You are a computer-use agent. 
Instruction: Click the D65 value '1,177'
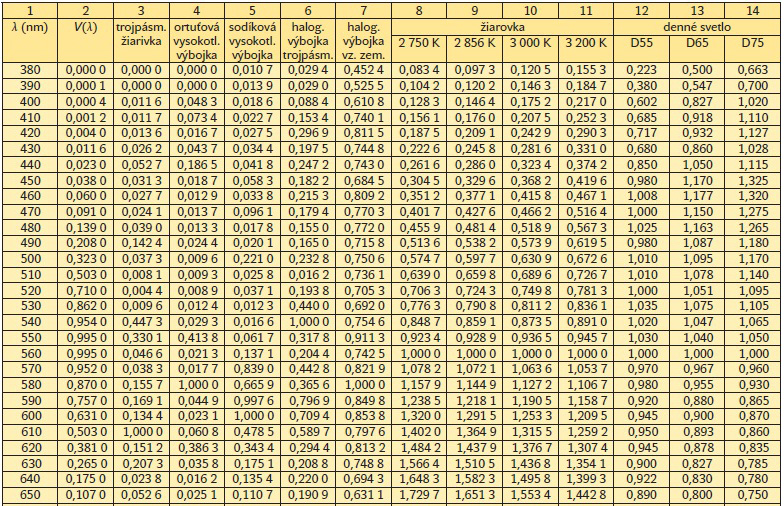point(697,196)
